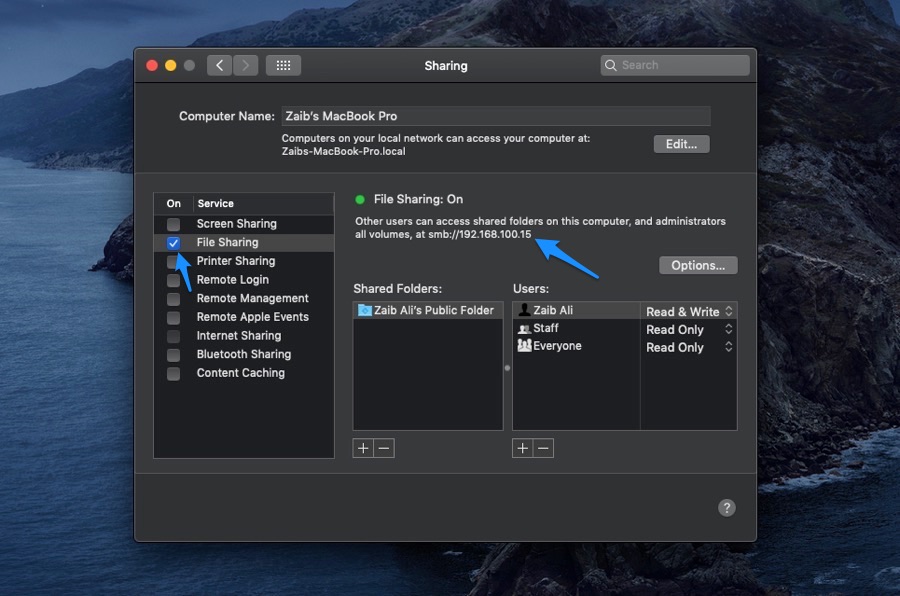
Task: Click the Edit... button
Action: coord(681,144)
